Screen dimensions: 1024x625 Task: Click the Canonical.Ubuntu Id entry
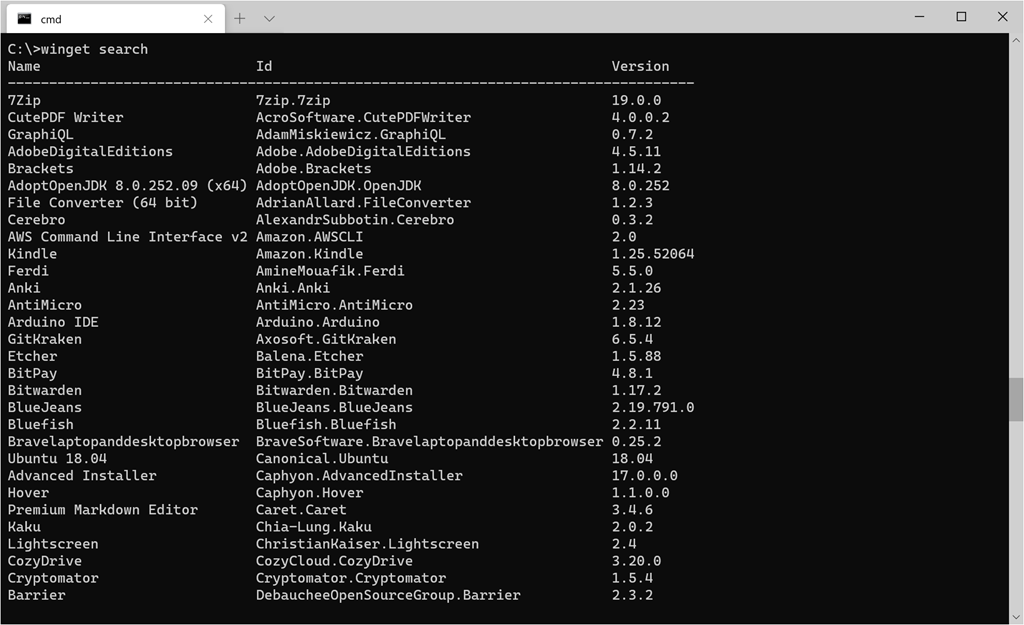(322, 458)
